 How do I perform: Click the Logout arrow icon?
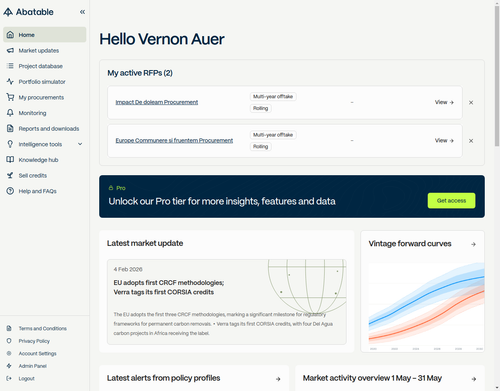[x=9, y=378]
